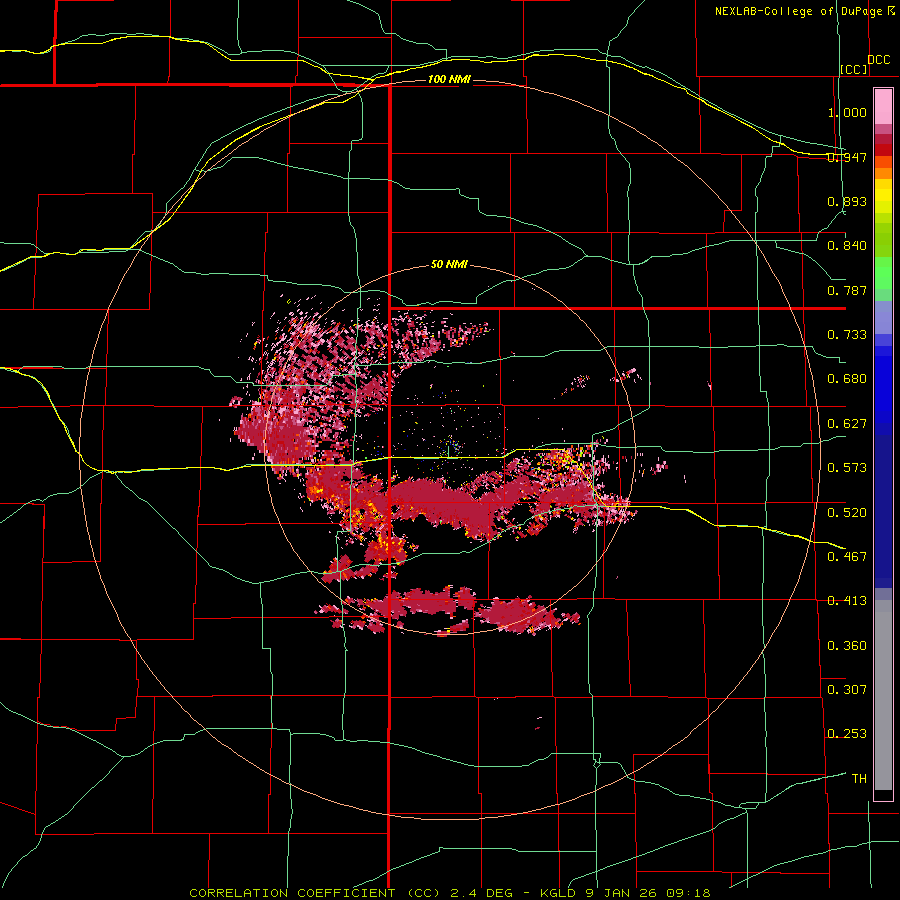Click the 100 NMI range ring label
Screen dimensions: 900x900
click(449, 79)
